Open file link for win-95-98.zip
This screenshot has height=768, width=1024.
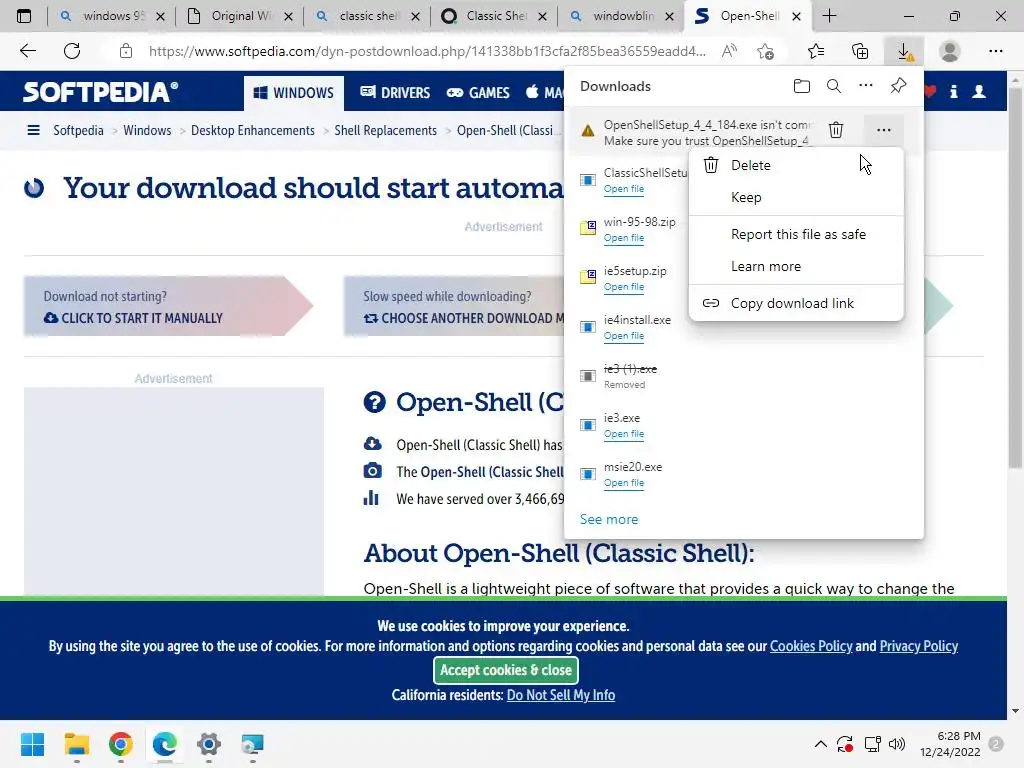pos(624,238)
